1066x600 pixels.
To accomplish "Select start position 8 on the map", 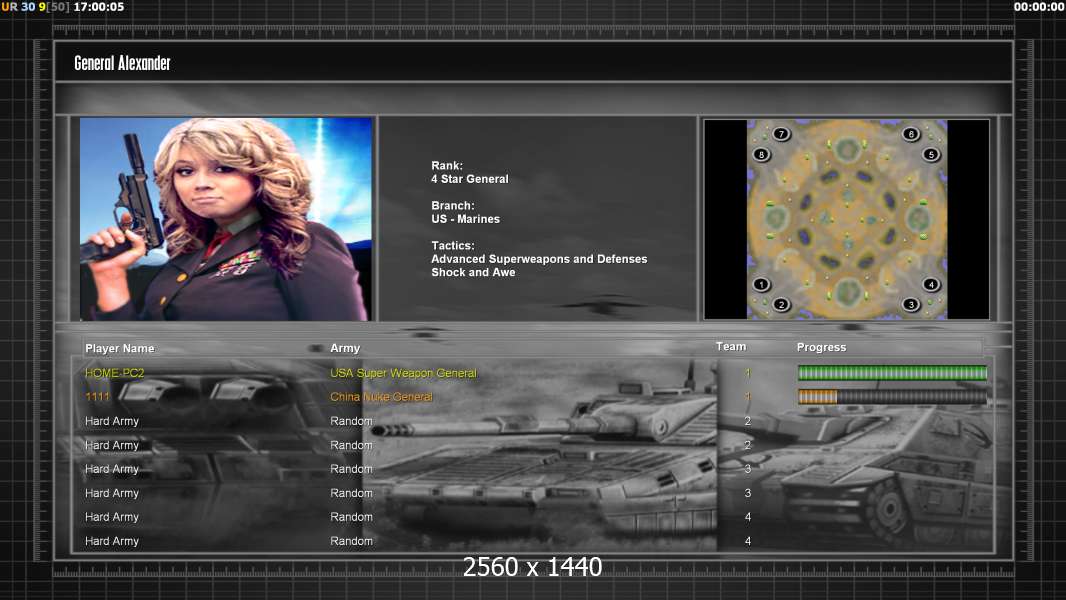I will tap(761, 154).
